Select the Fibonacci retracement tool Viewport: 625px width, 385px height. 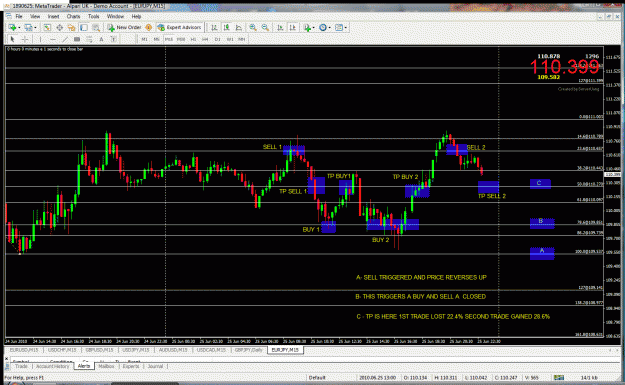tap(89, 39)
